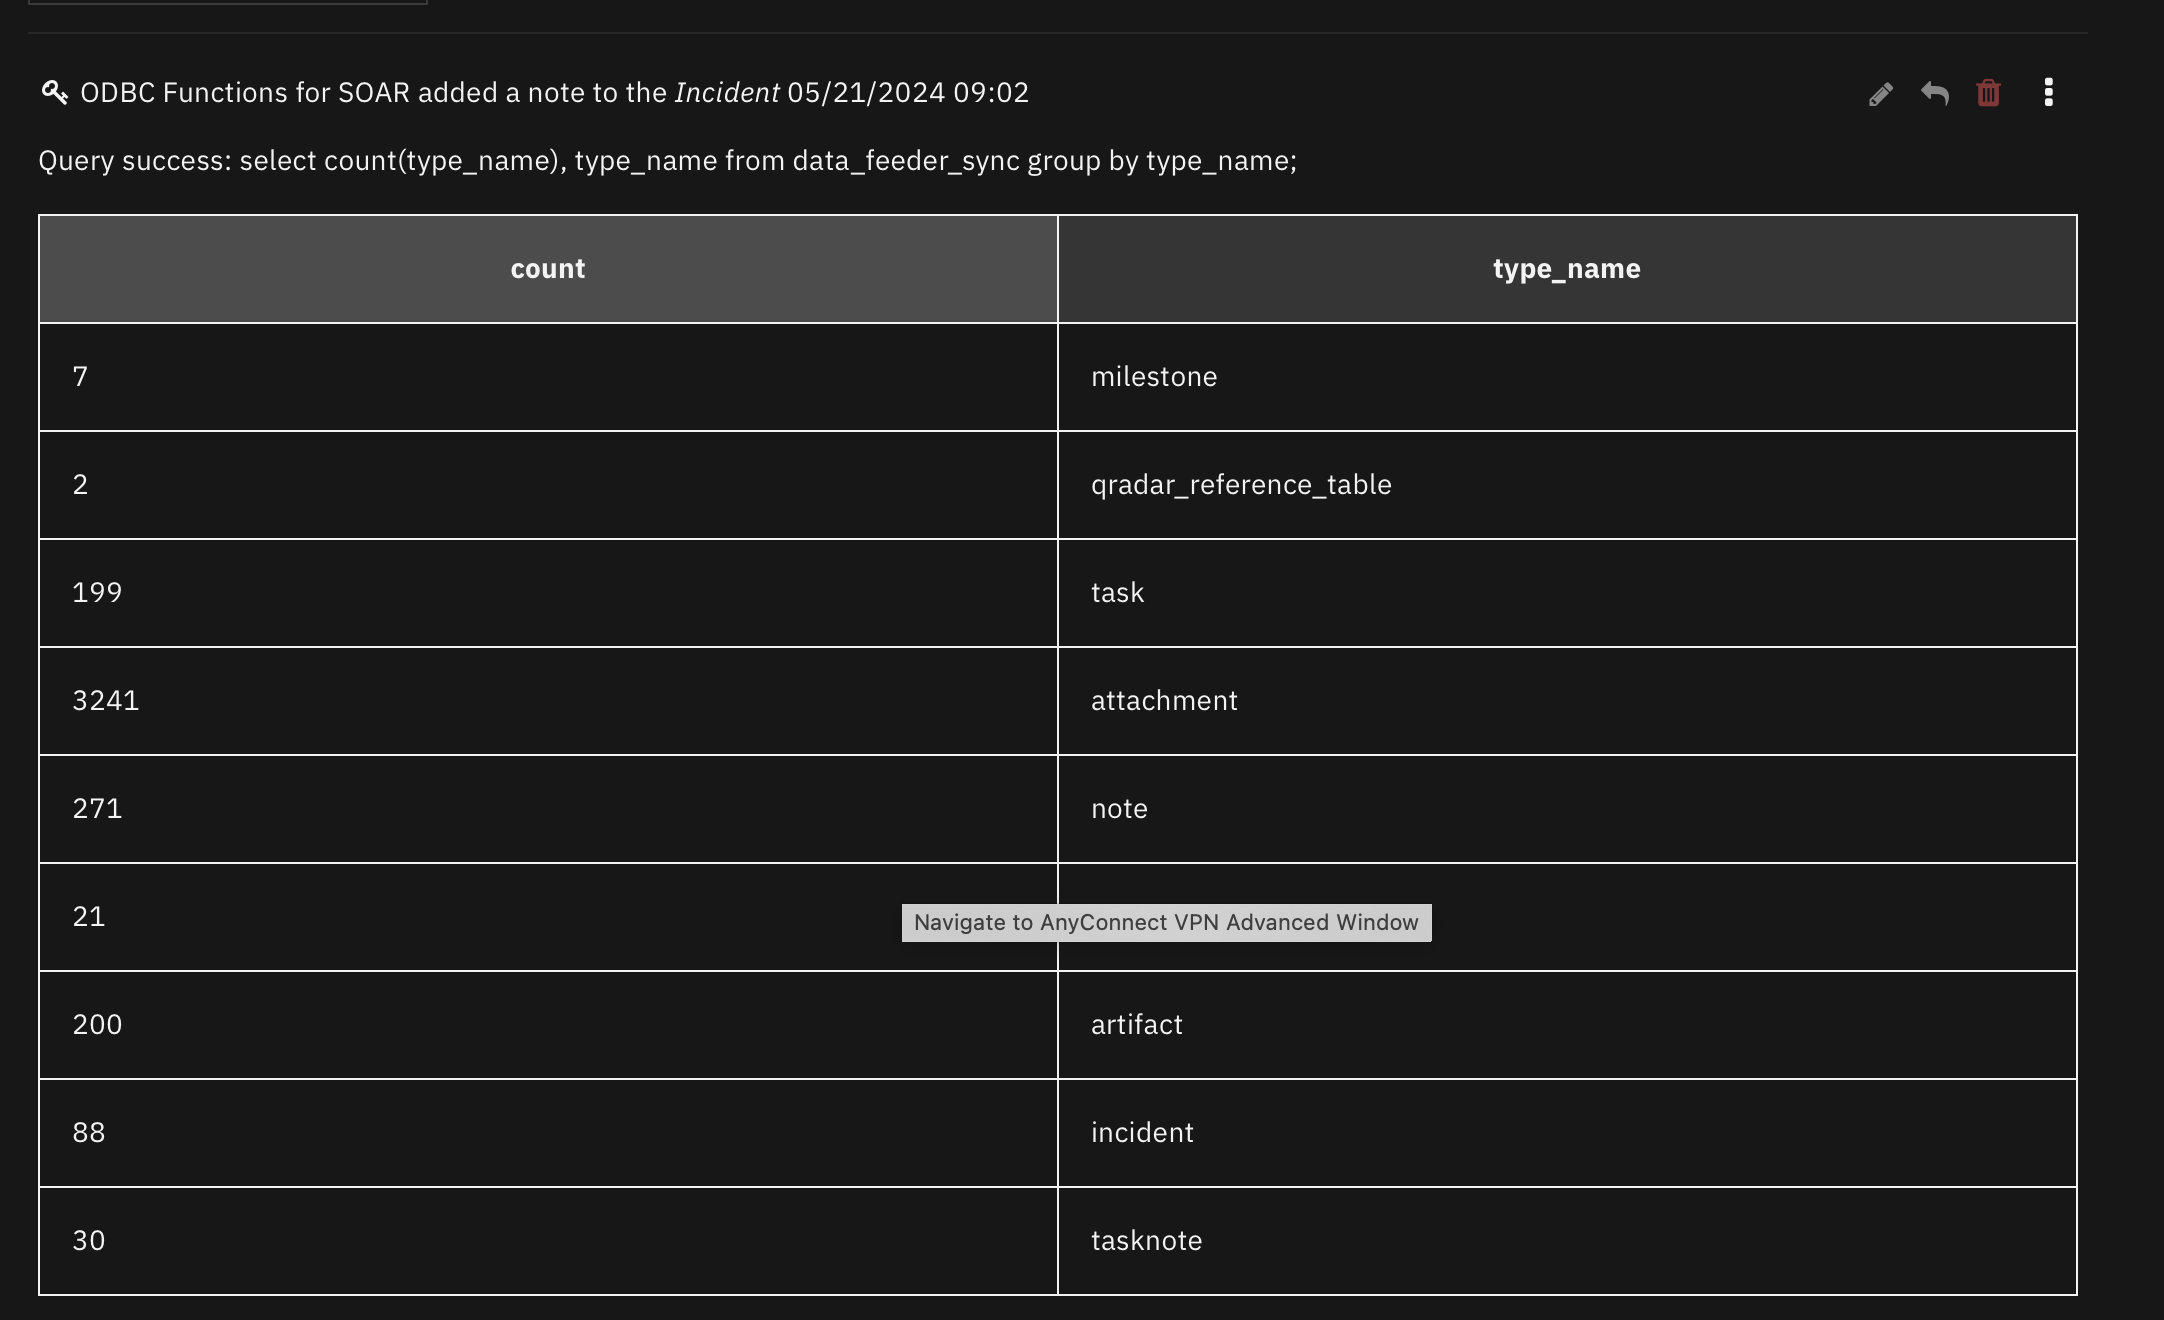Screen dimensions: 2164x1320
Task: Click the tasknote cell at table bottom
Action: pyautogui.click(x=1146, y=1240)
